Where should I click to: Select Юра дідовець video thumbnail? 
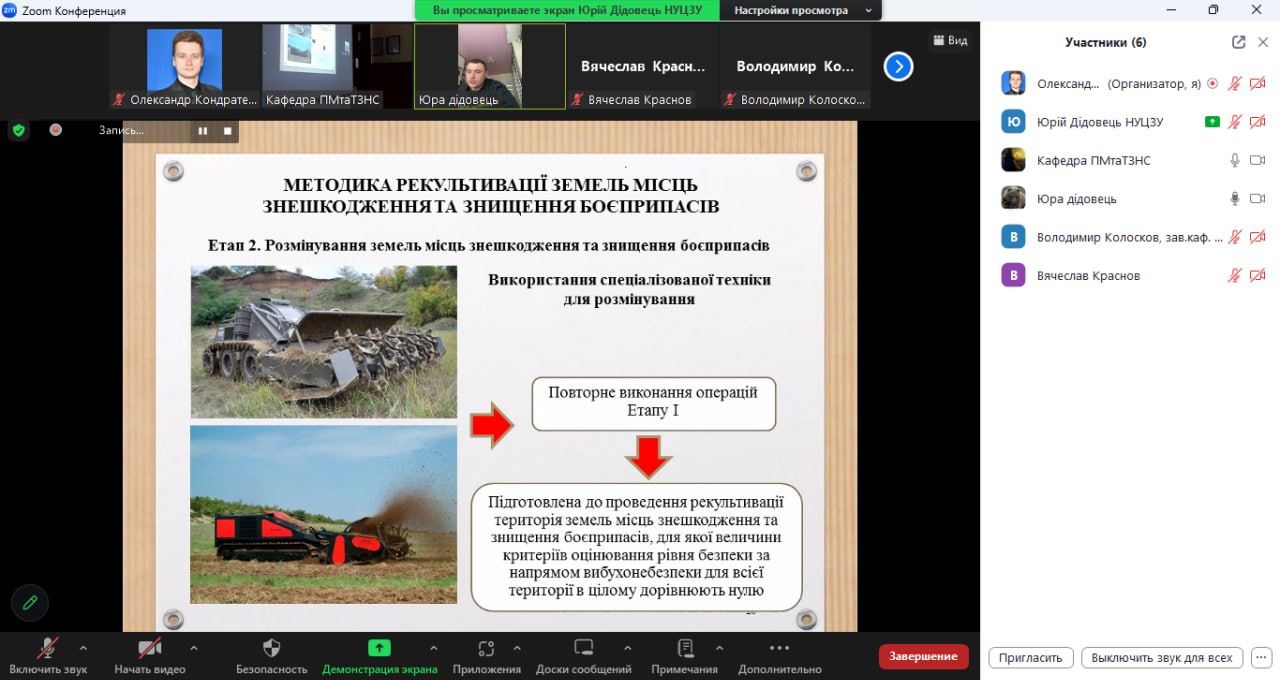pyautogui.click(x=490, y=66)
